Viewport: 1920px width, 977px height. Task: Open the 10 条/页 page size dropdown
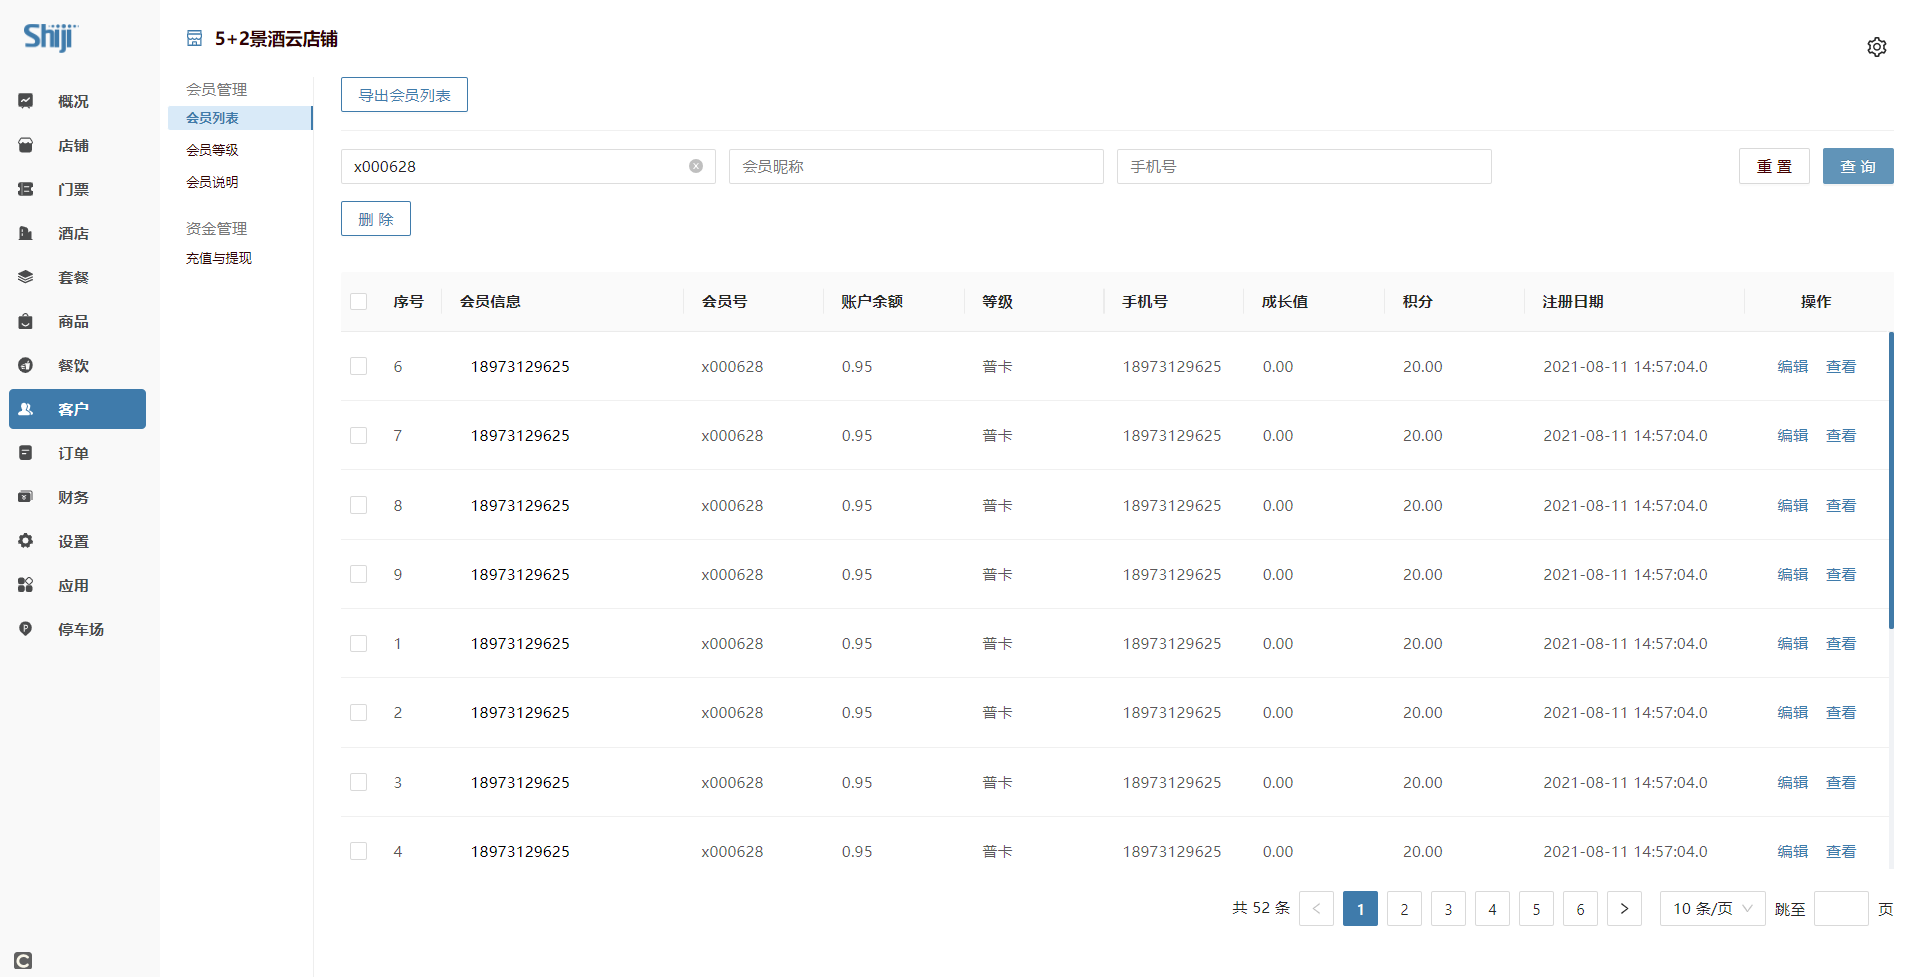click(1712, 908)
